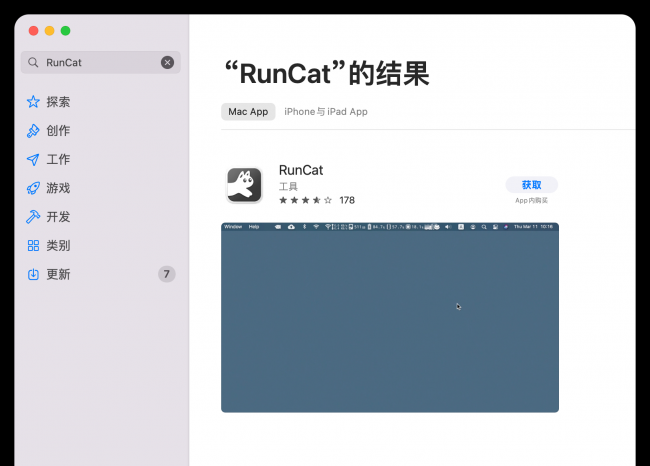Click the search magnifier icon in sidebar
Image resolution: width=650 pixels, height=466 pixels.
point(33,63)
